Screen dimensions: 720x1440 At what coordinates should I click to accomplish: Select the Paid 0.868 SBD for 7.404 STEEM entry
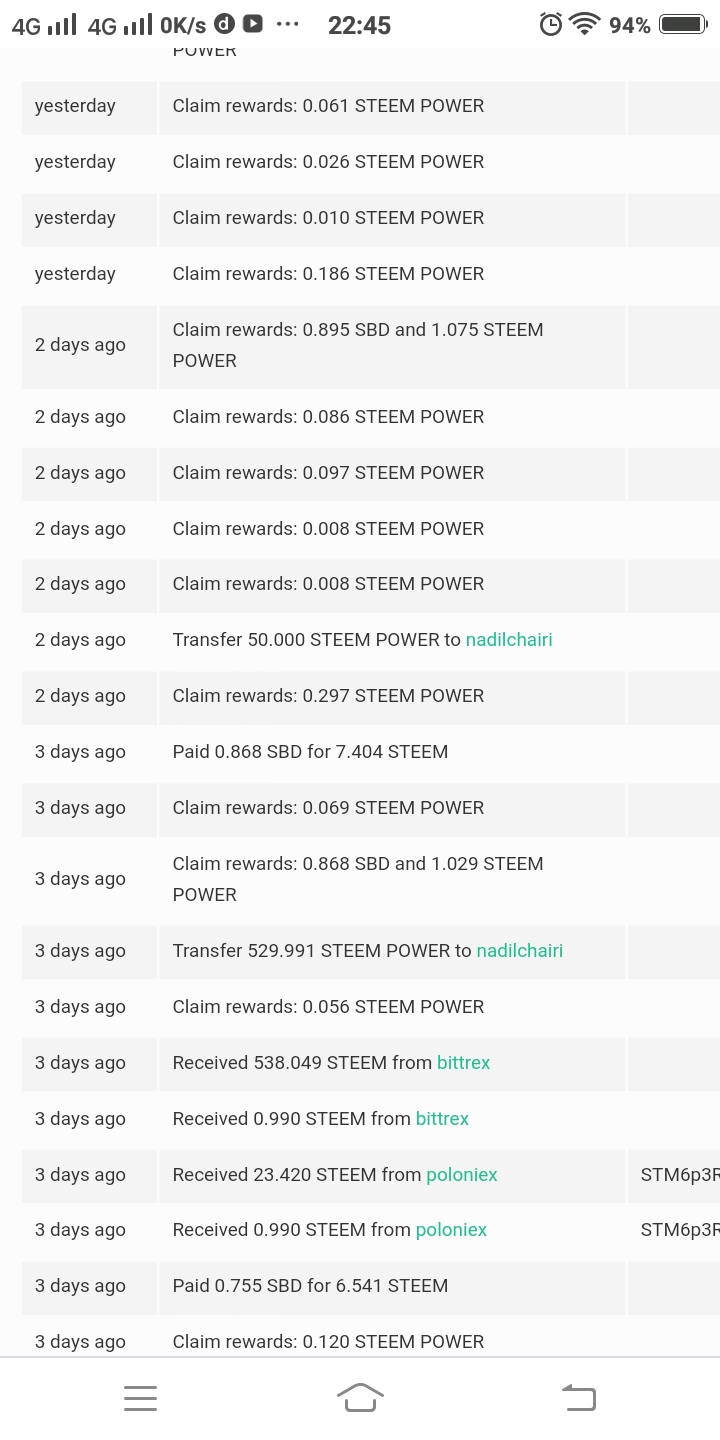point(310,752)
